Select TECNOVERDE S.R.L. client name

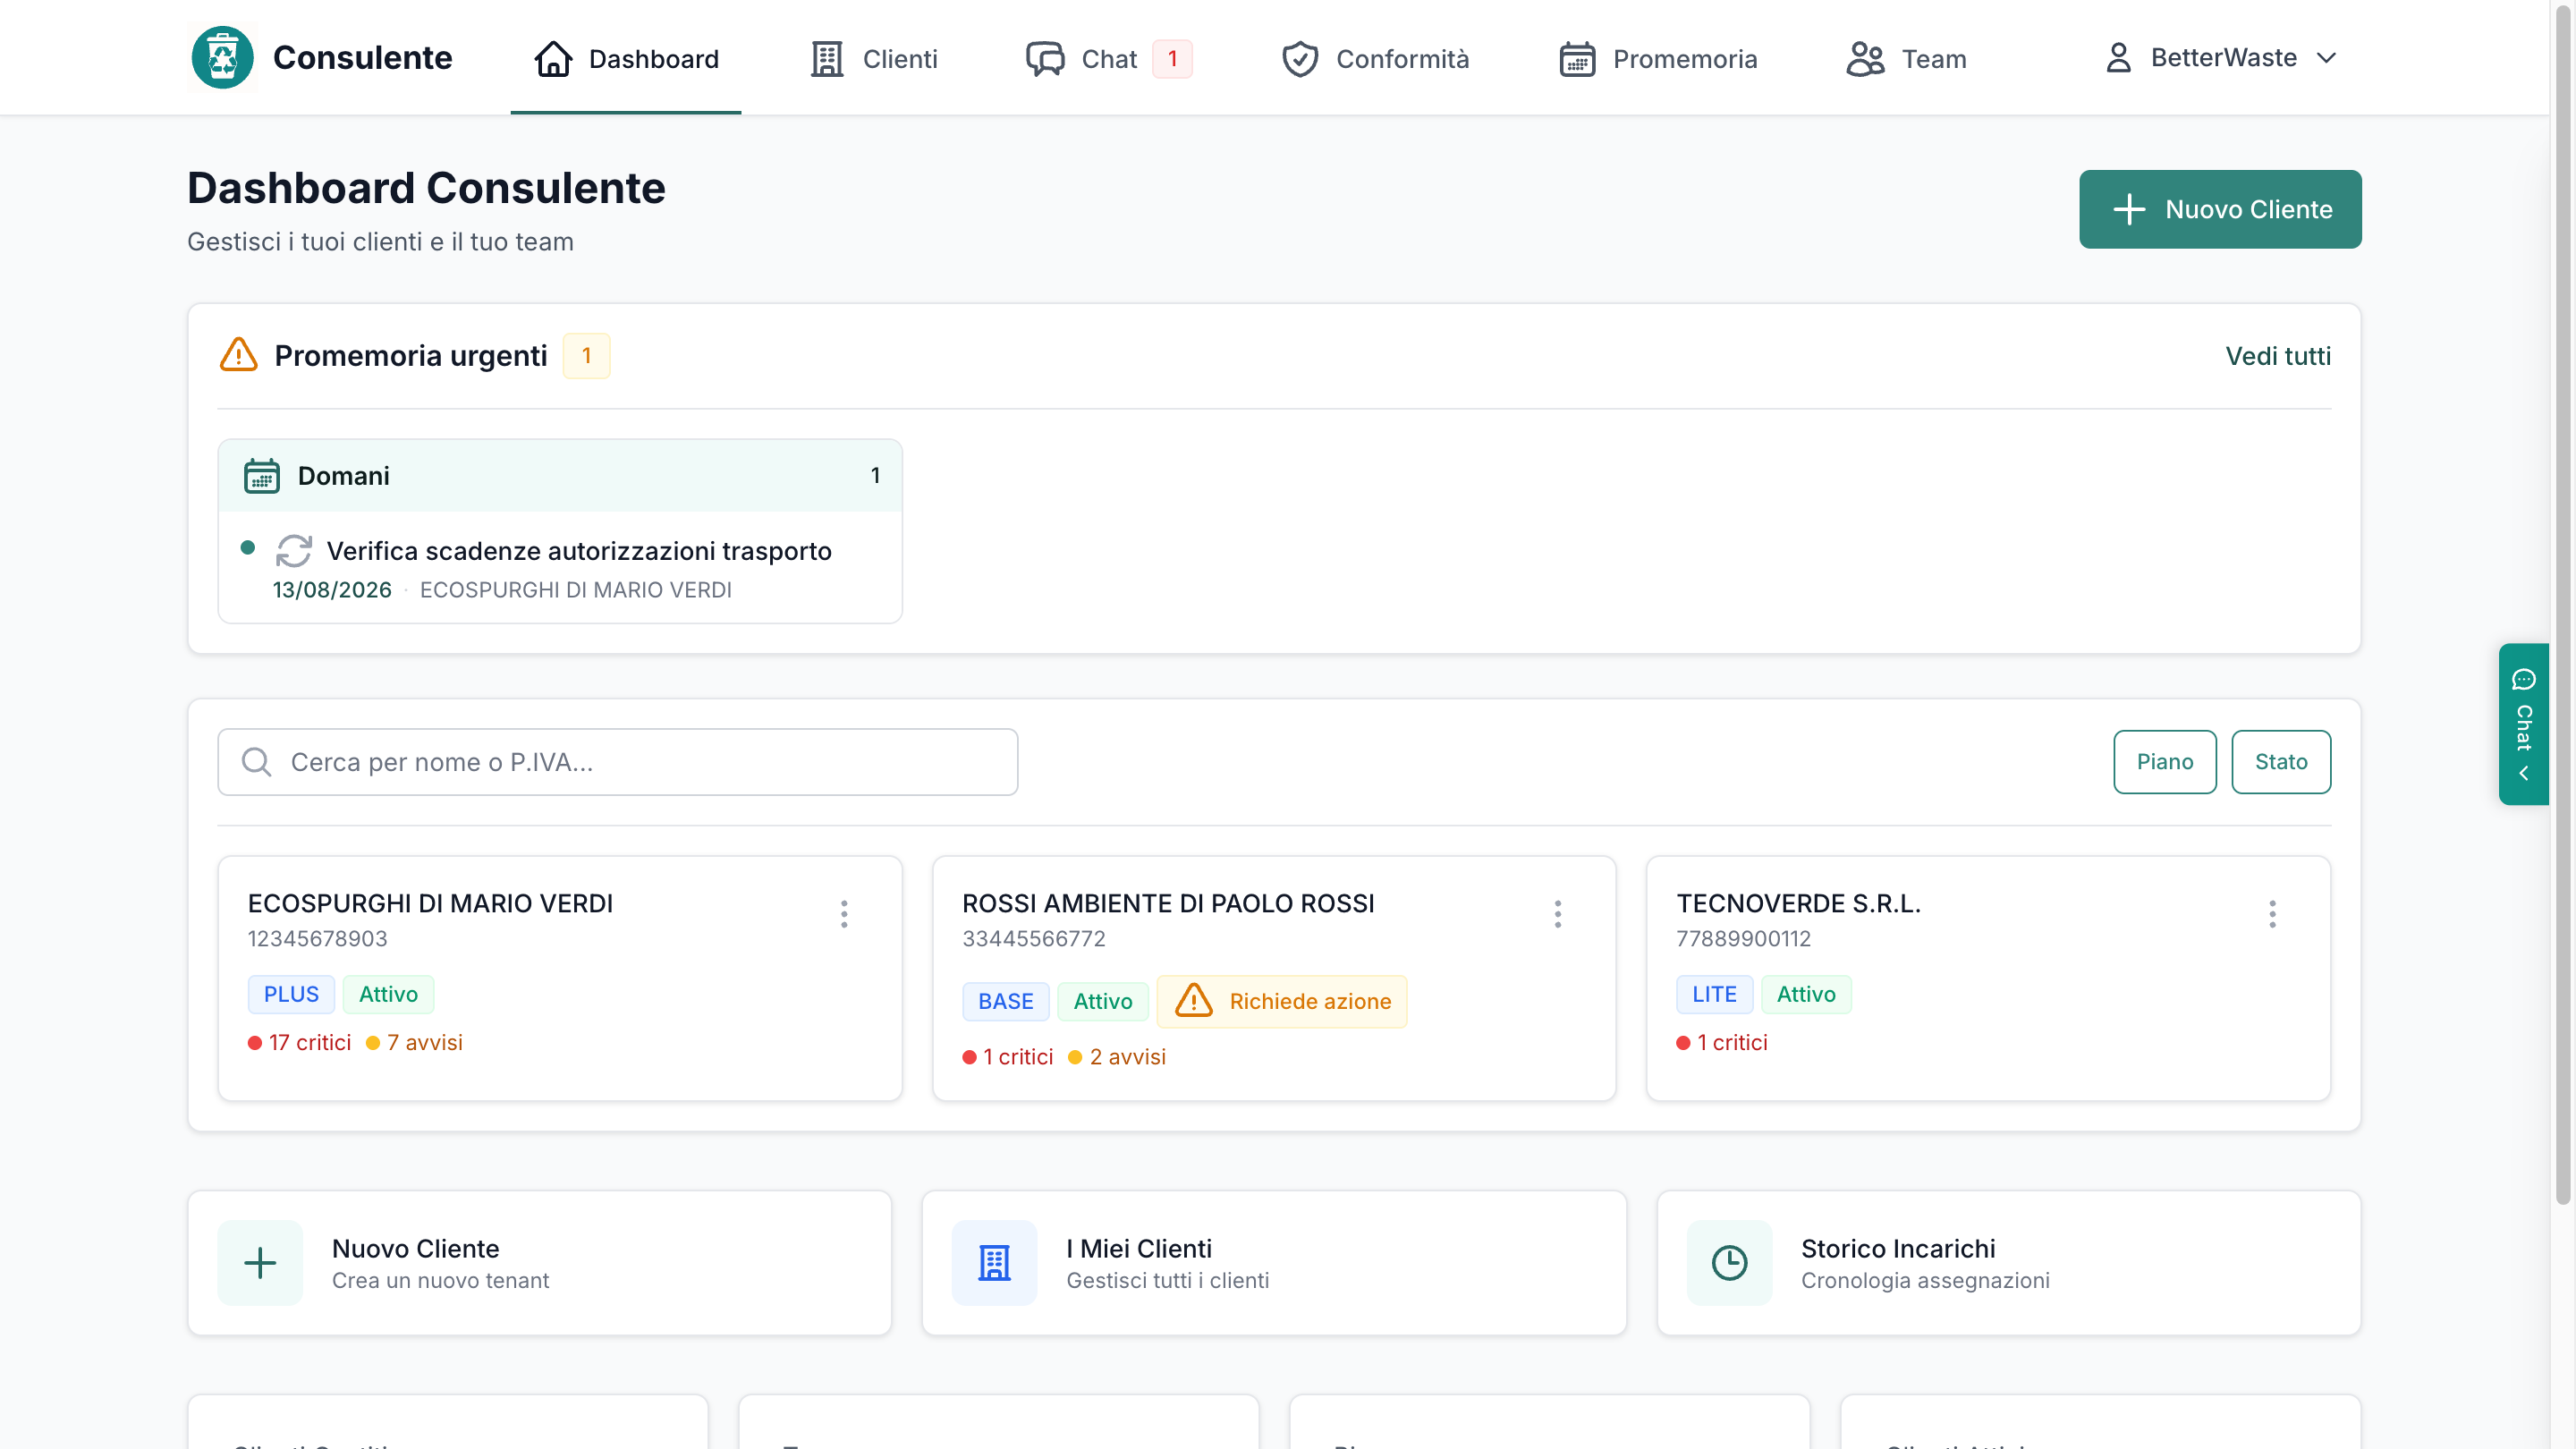coord(1798,903)
